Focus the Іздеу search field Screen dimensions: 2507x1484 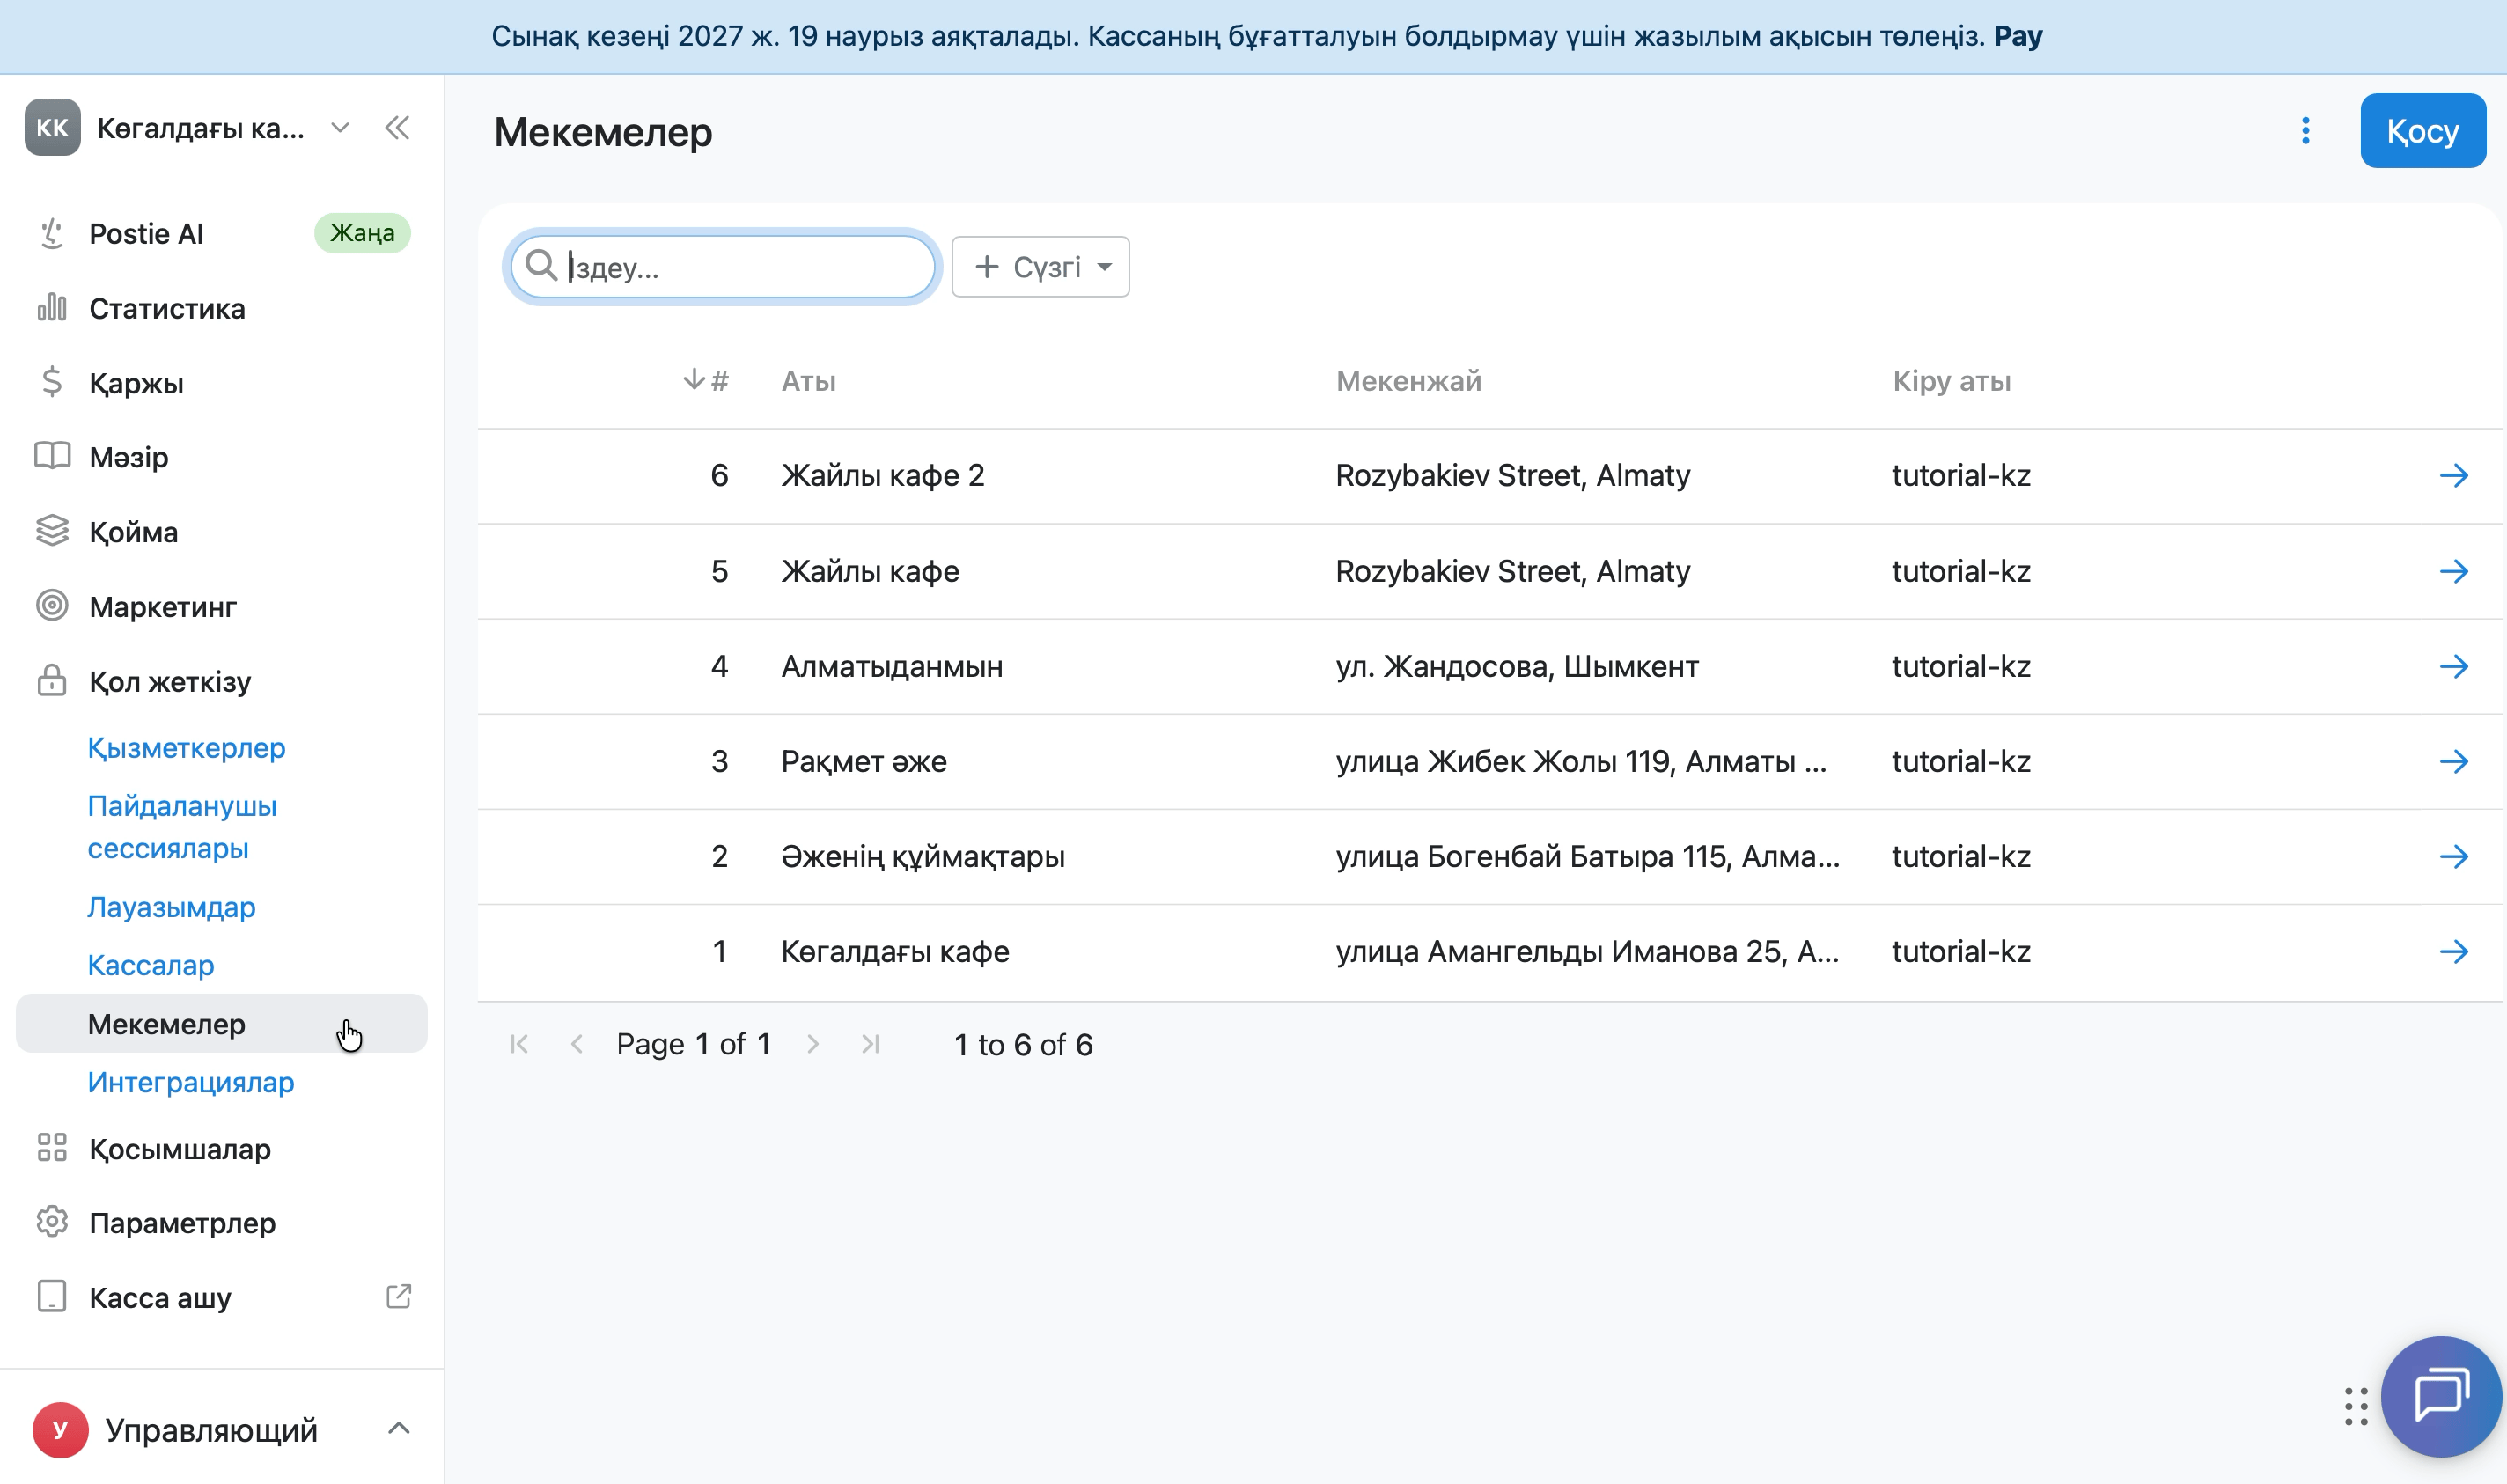coord(722,267)
